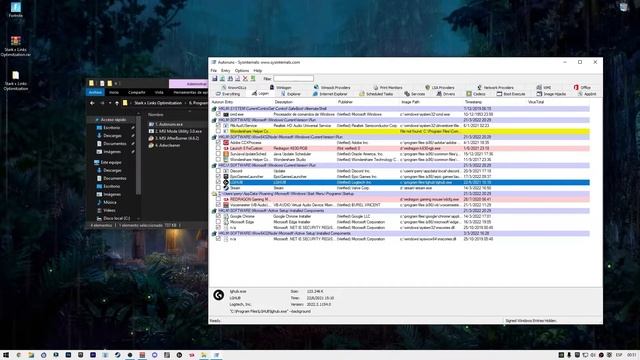Click the back arrow in File Explorer
This screenshot has width=640, height=360.
[92, 103]
